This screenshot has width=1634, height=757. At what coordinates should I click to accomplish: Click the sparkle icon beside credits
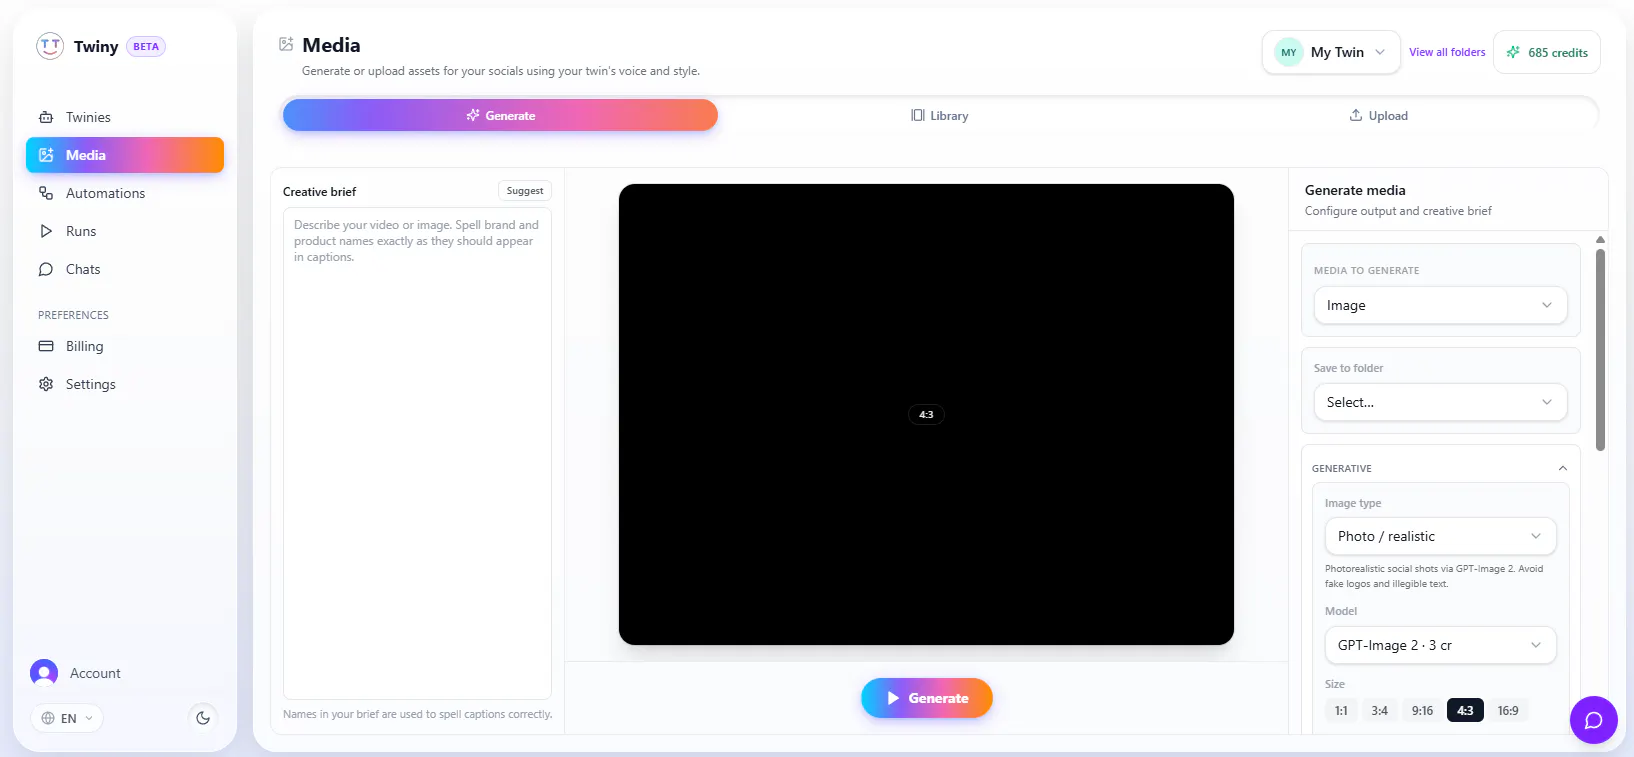tap(1513, 52)
